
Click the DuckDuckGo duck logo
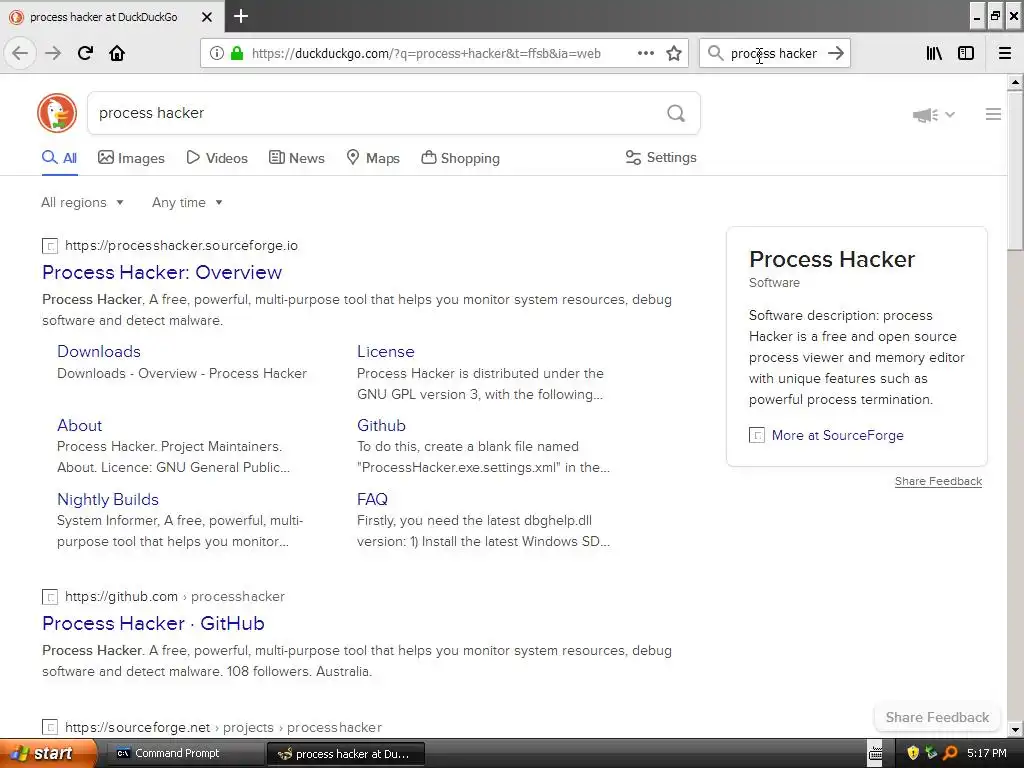point(57,113)
